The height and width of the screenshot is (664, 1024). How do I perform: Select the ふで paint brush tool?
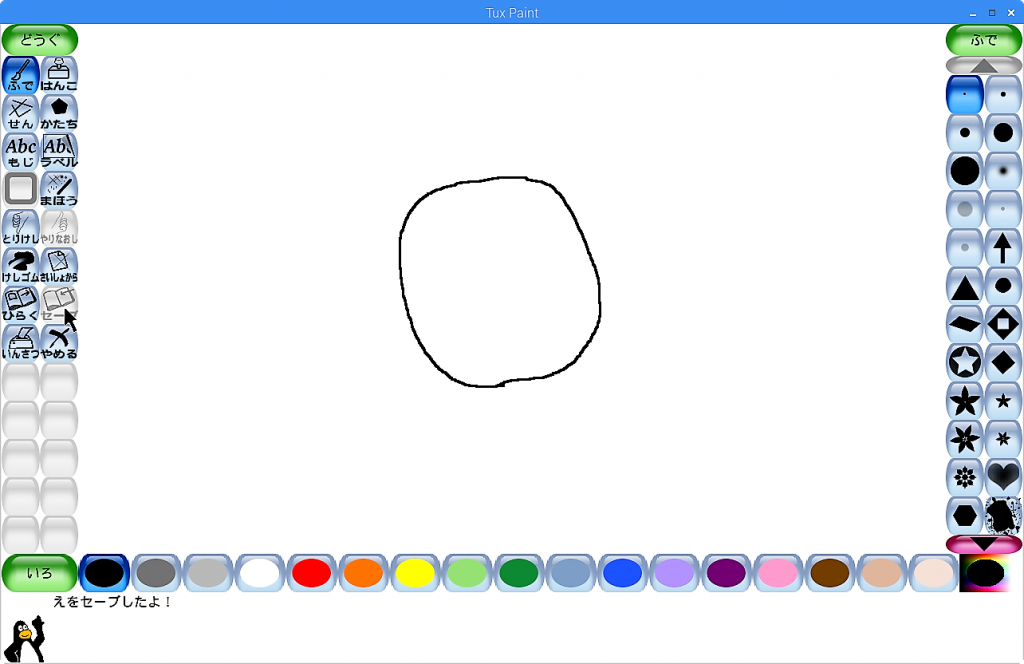pos(20,75)
